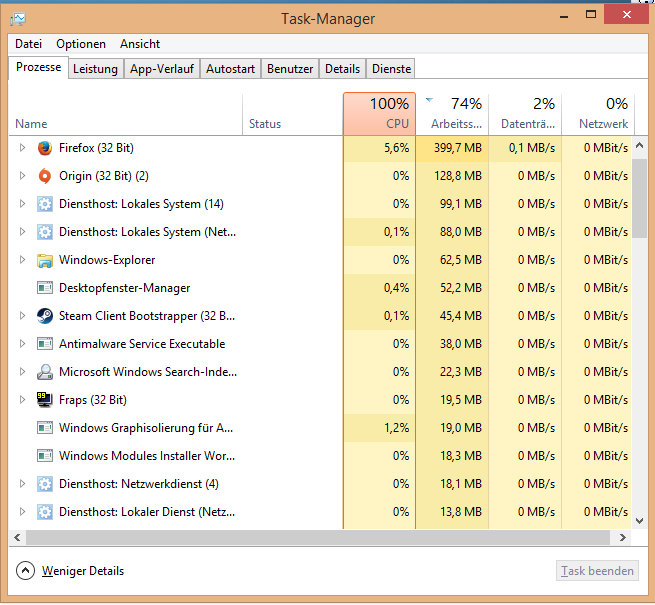The image size is (655, 605).
Task: Click the Weniger Details collapse arrow icon
Action: [x=25, y=571]
